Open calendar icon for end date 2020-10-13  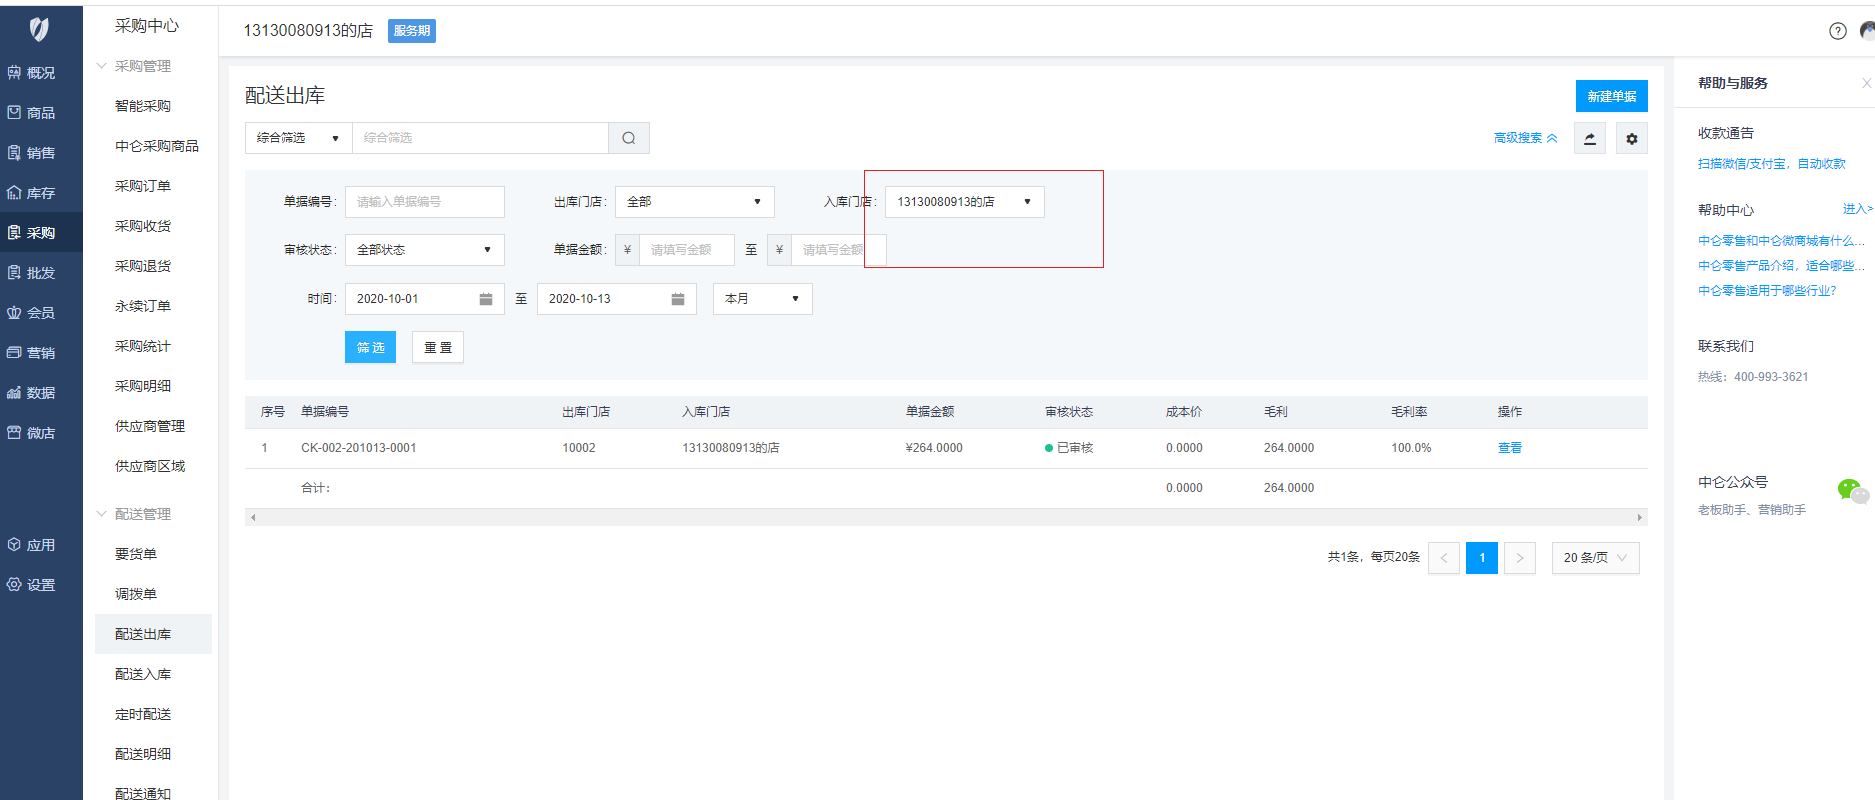[x=677, y=299]
